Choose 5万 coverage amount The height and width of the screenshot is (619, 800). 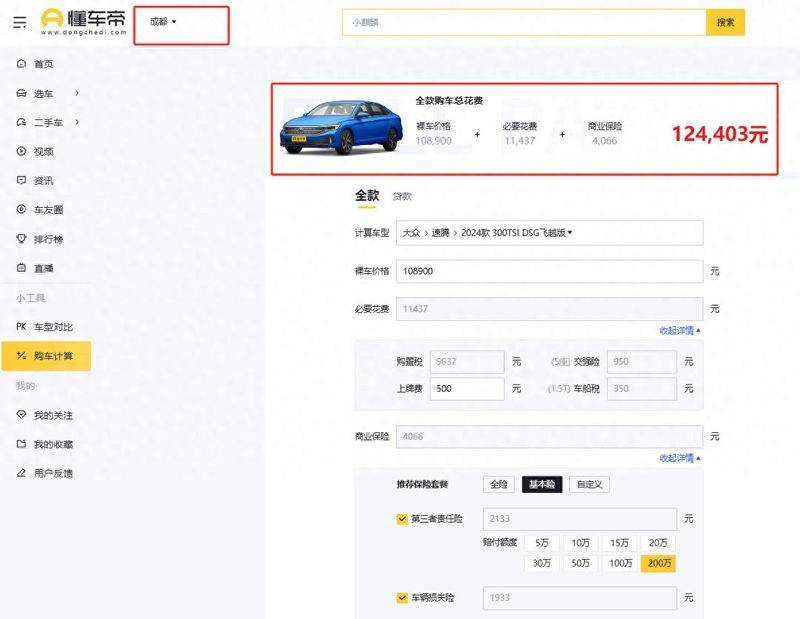(542, 543)
